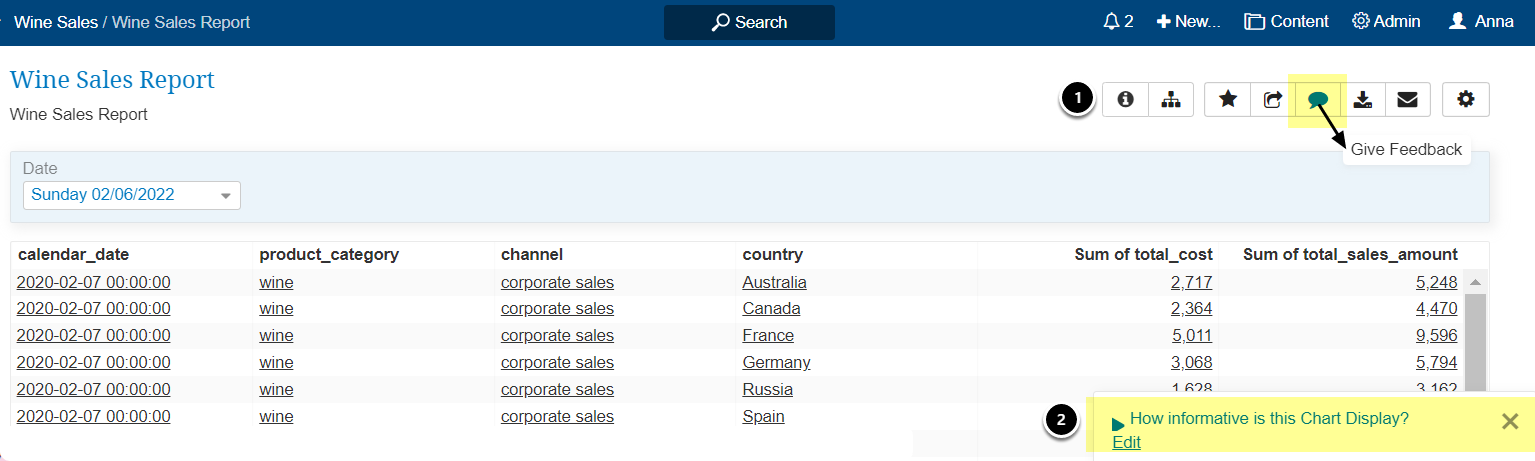The image size is (1535, 461).
Task: Click calendar_date column header
Action: click(x=73, y=254)
